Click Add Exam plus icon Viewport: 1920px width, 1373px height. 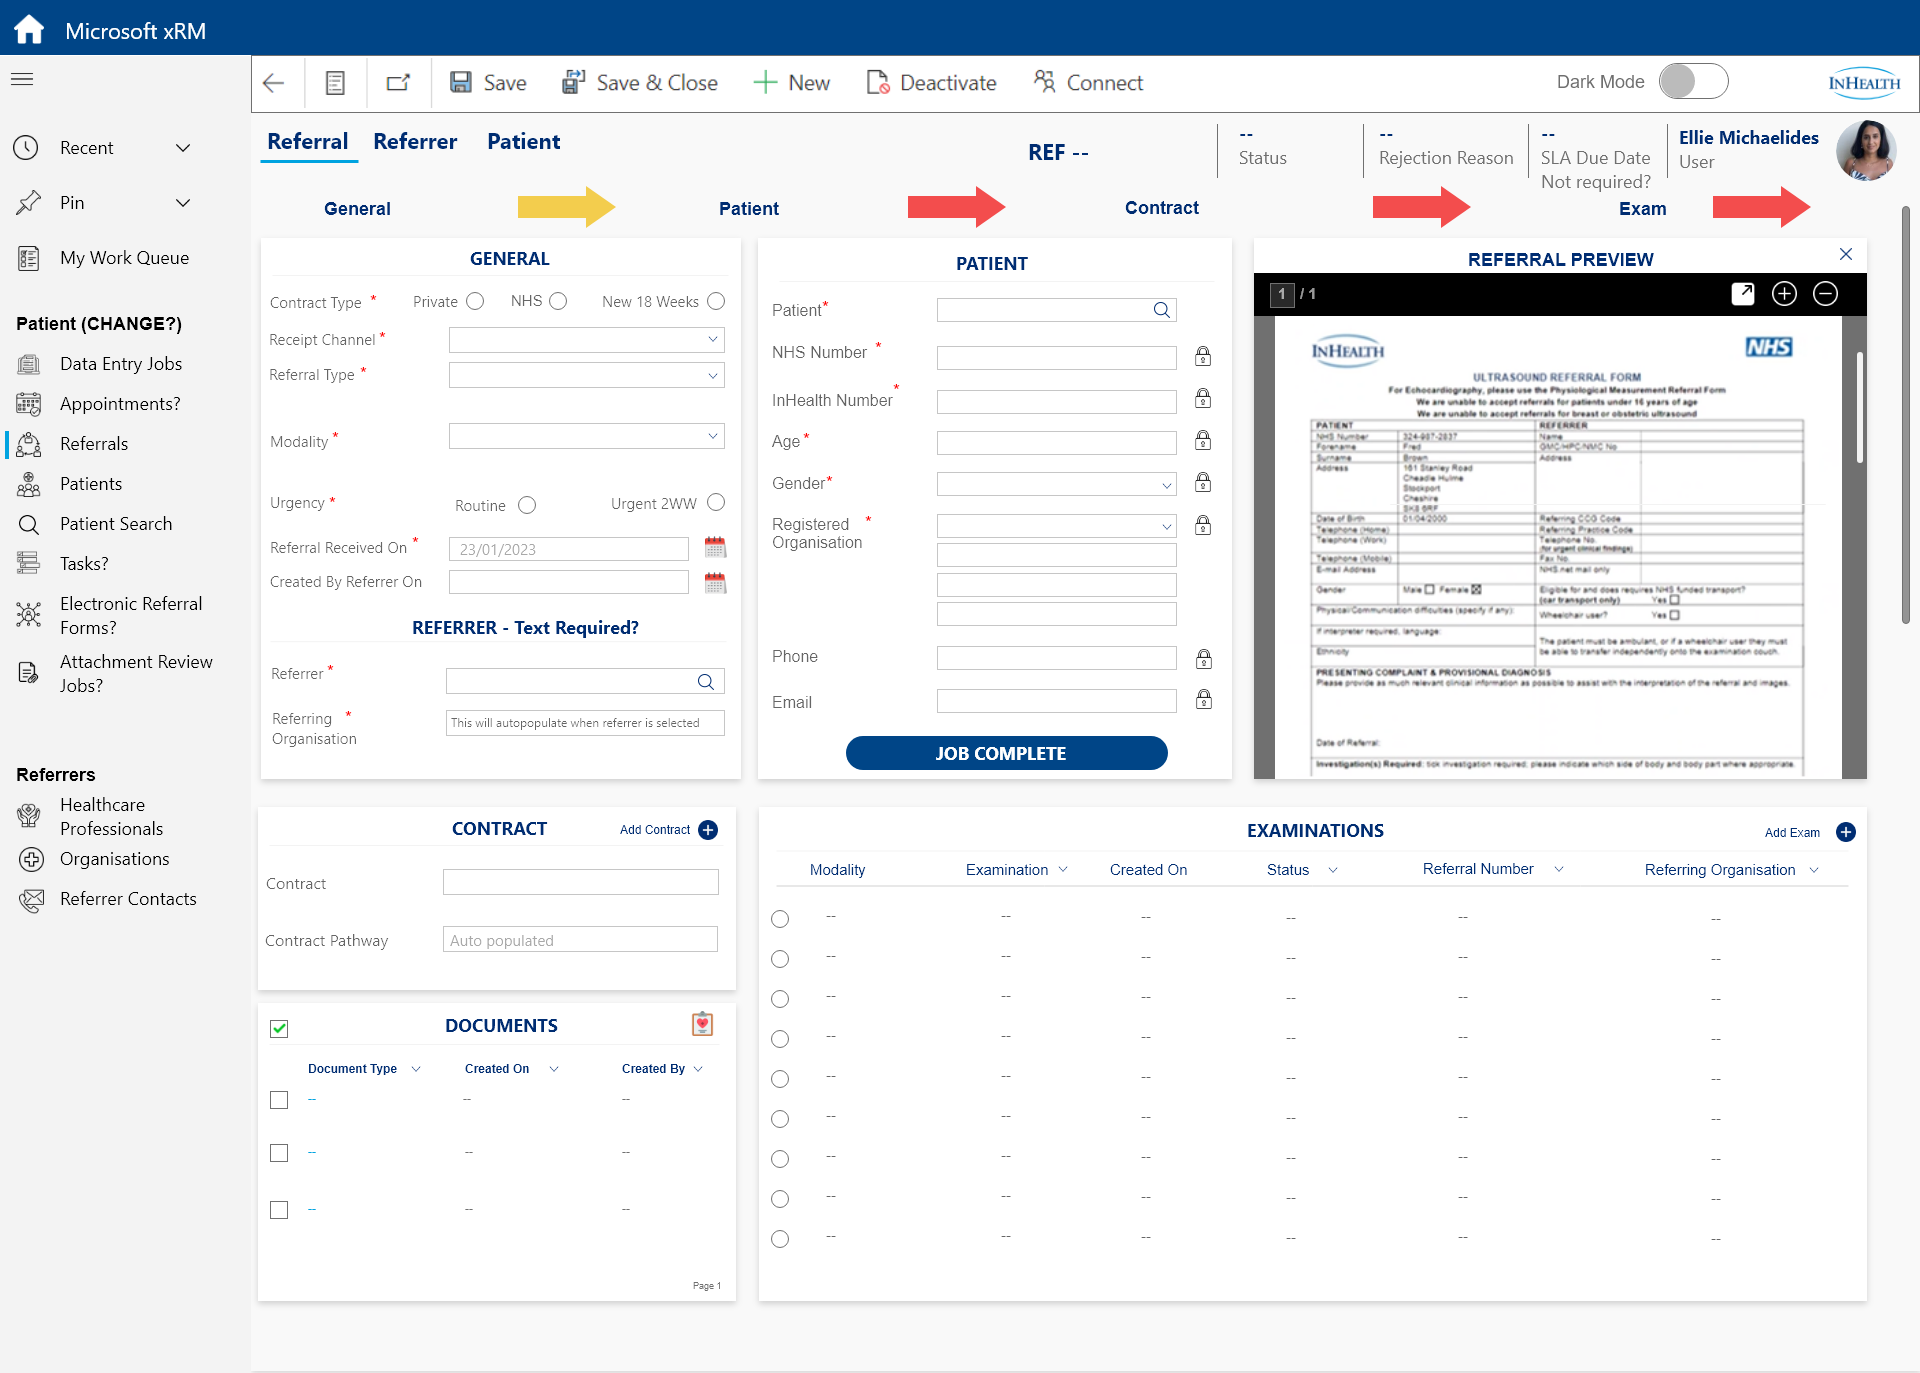coord(1846,832)
